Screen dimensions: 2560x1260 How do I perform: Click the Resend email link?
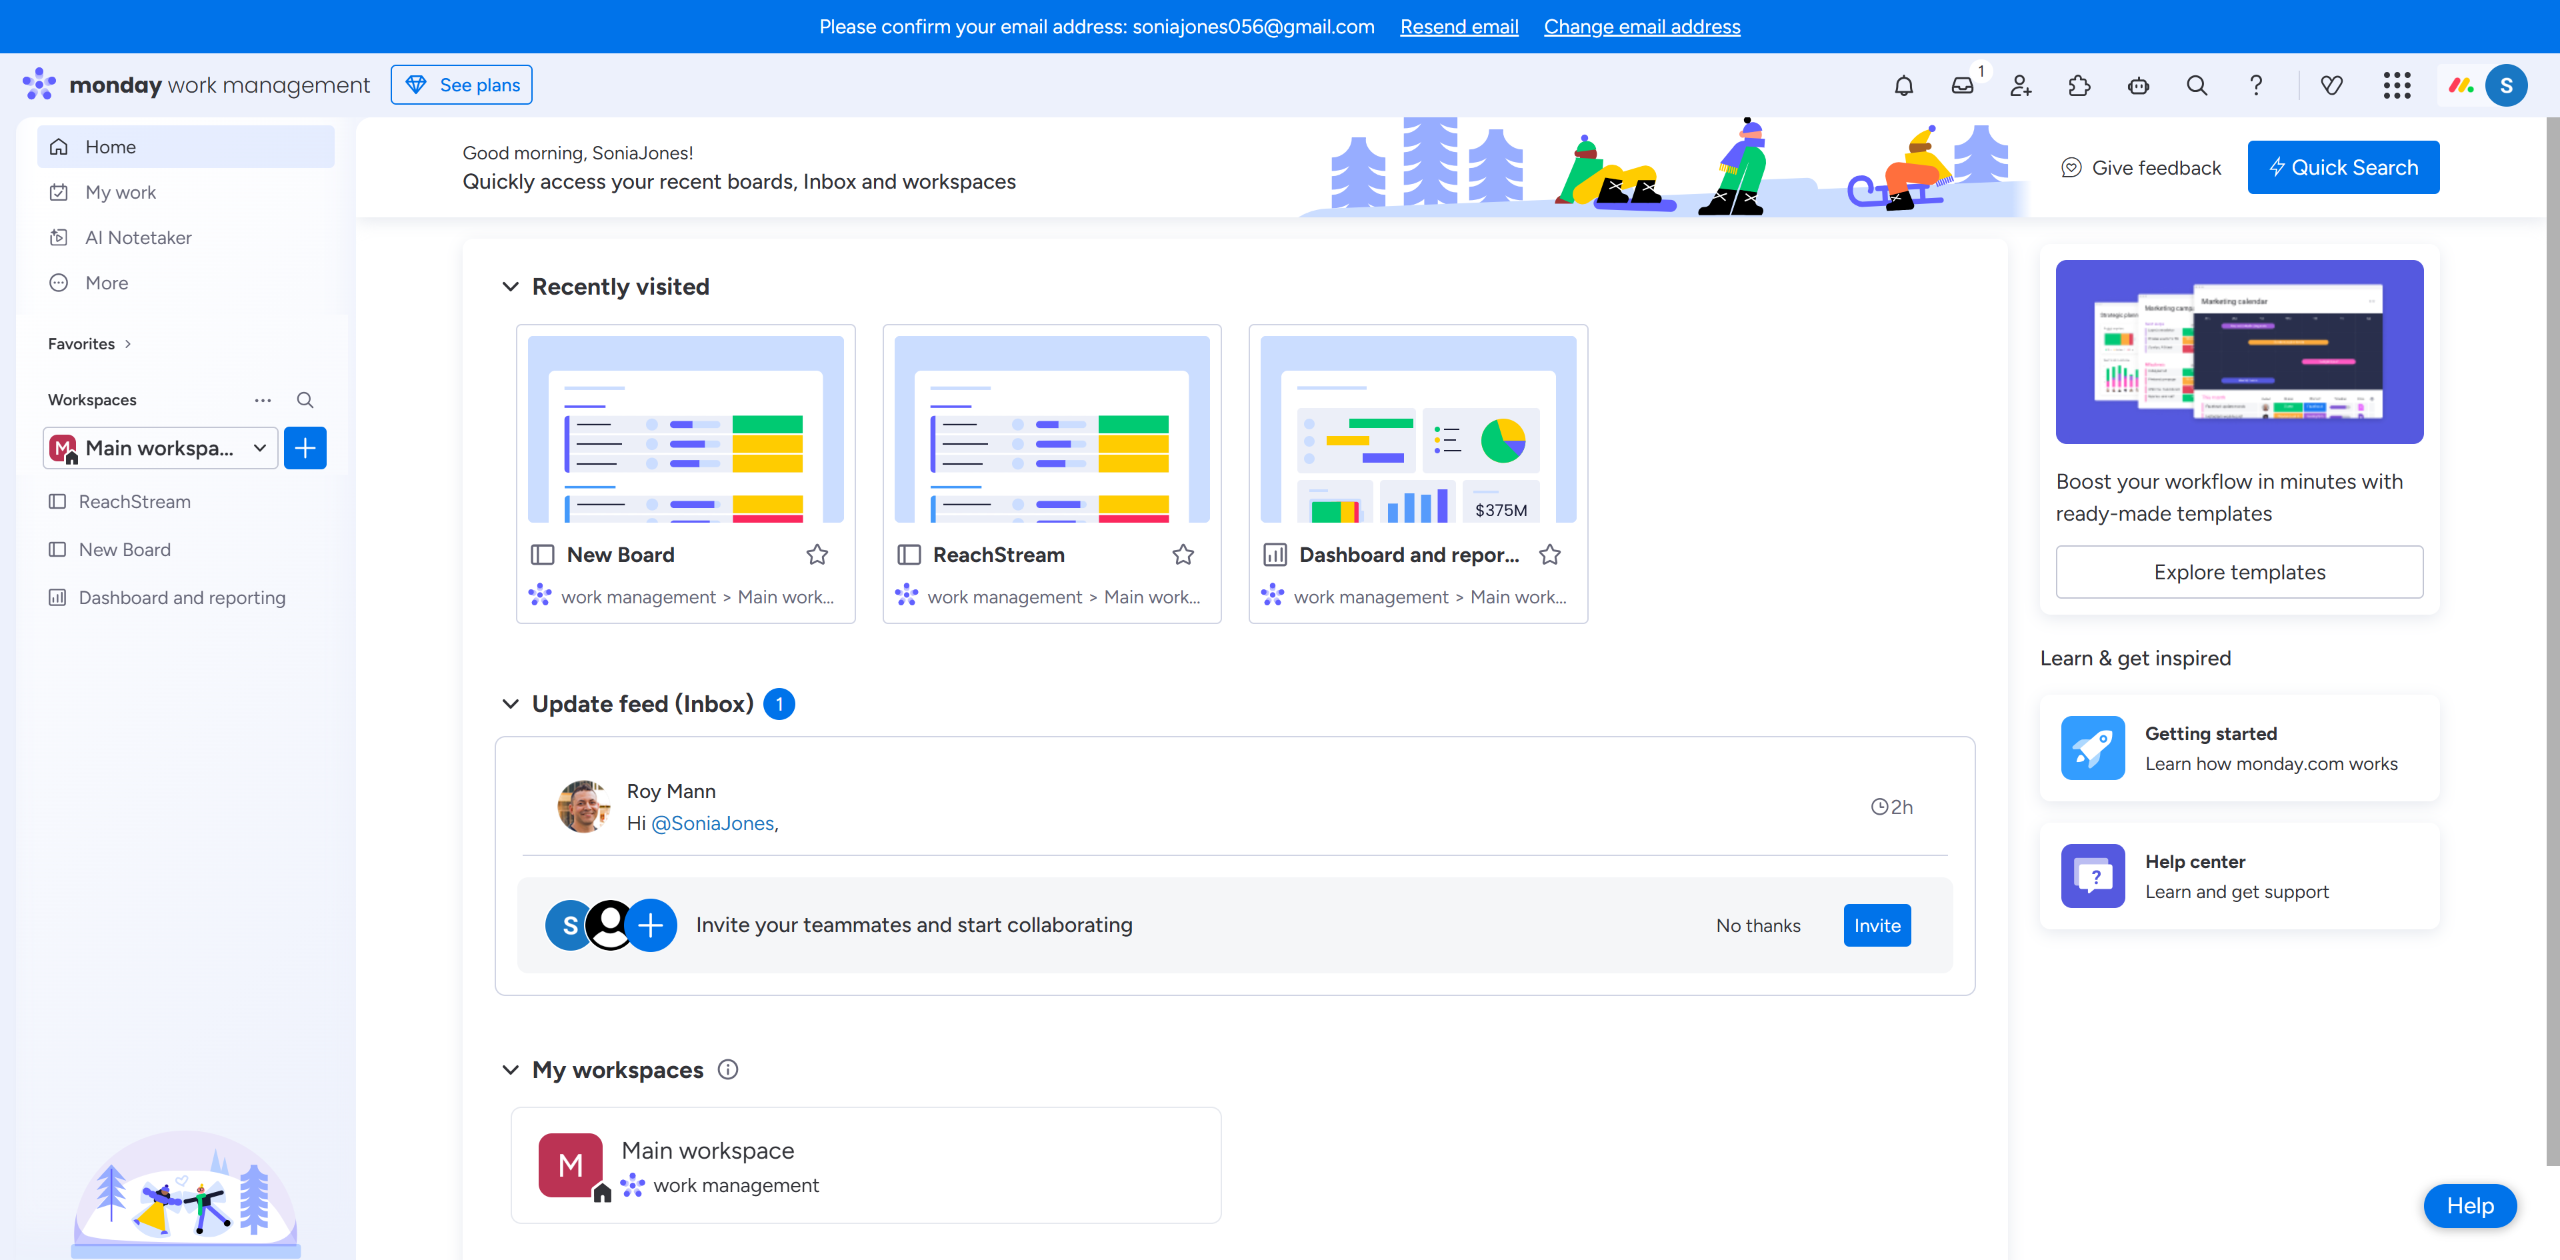(x=1459, y=27)
